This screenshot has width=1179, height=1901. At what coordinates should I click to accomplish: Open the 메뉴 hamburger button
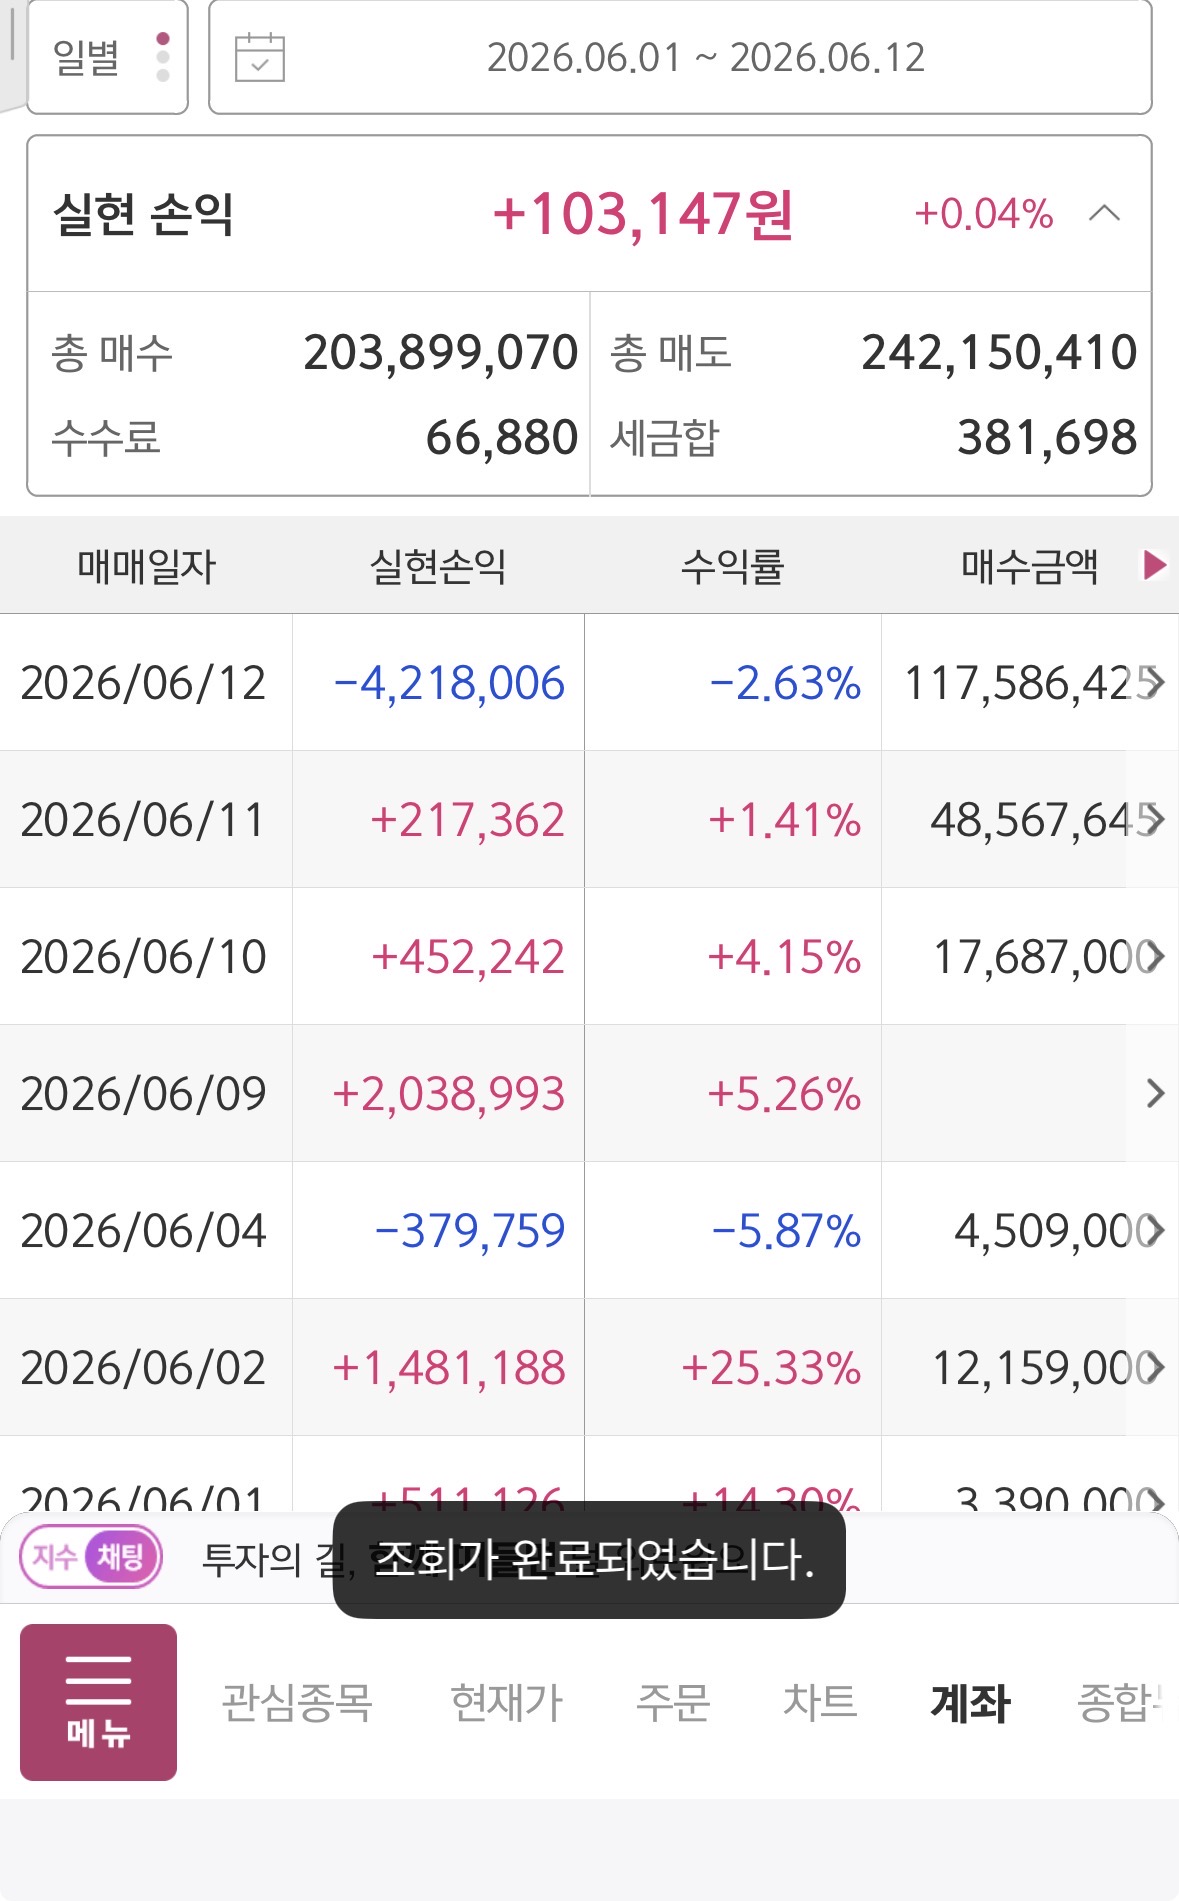pos(98,1702)
